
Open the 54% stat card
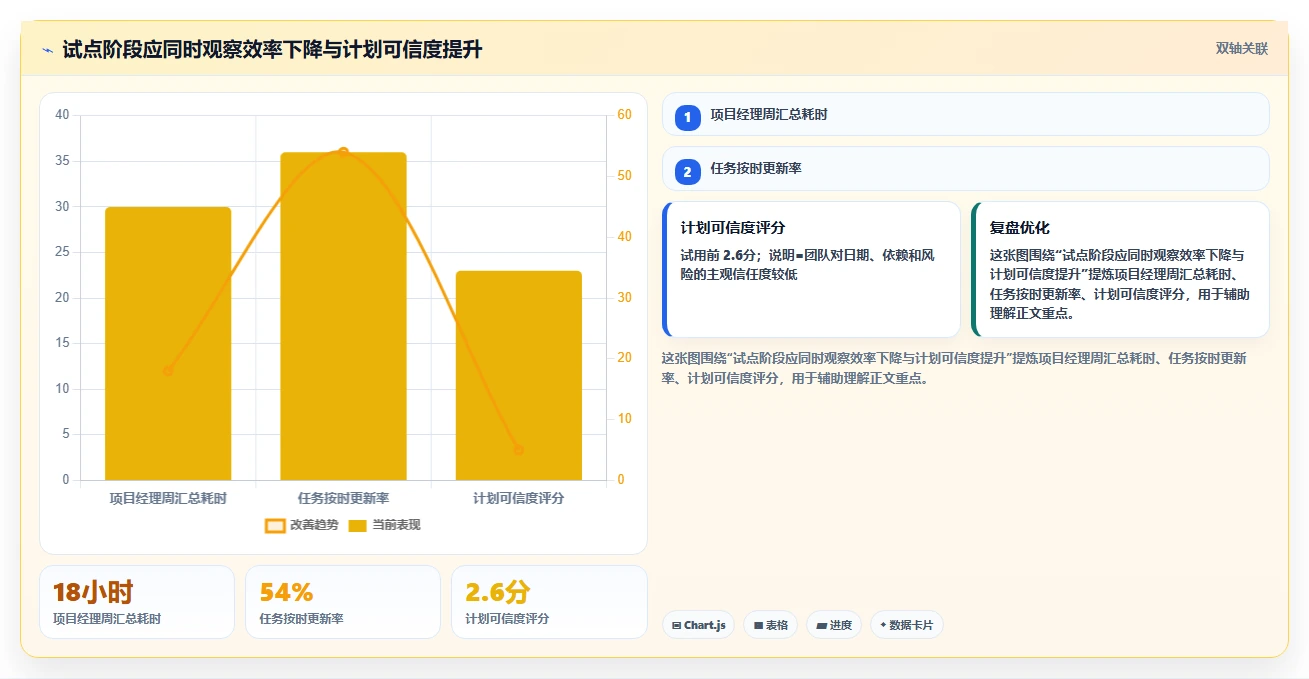pyautogui.click(x=343, y=602)
